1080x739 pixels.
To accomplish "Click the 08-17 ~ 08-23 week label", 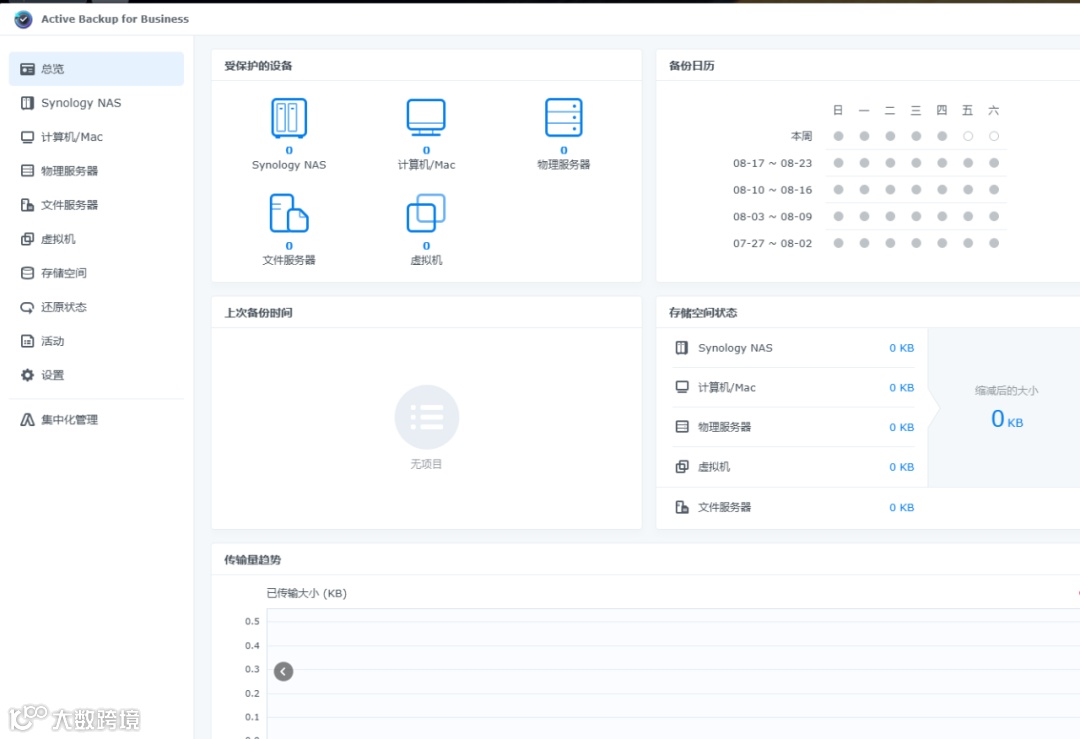I will click(772, 163).
